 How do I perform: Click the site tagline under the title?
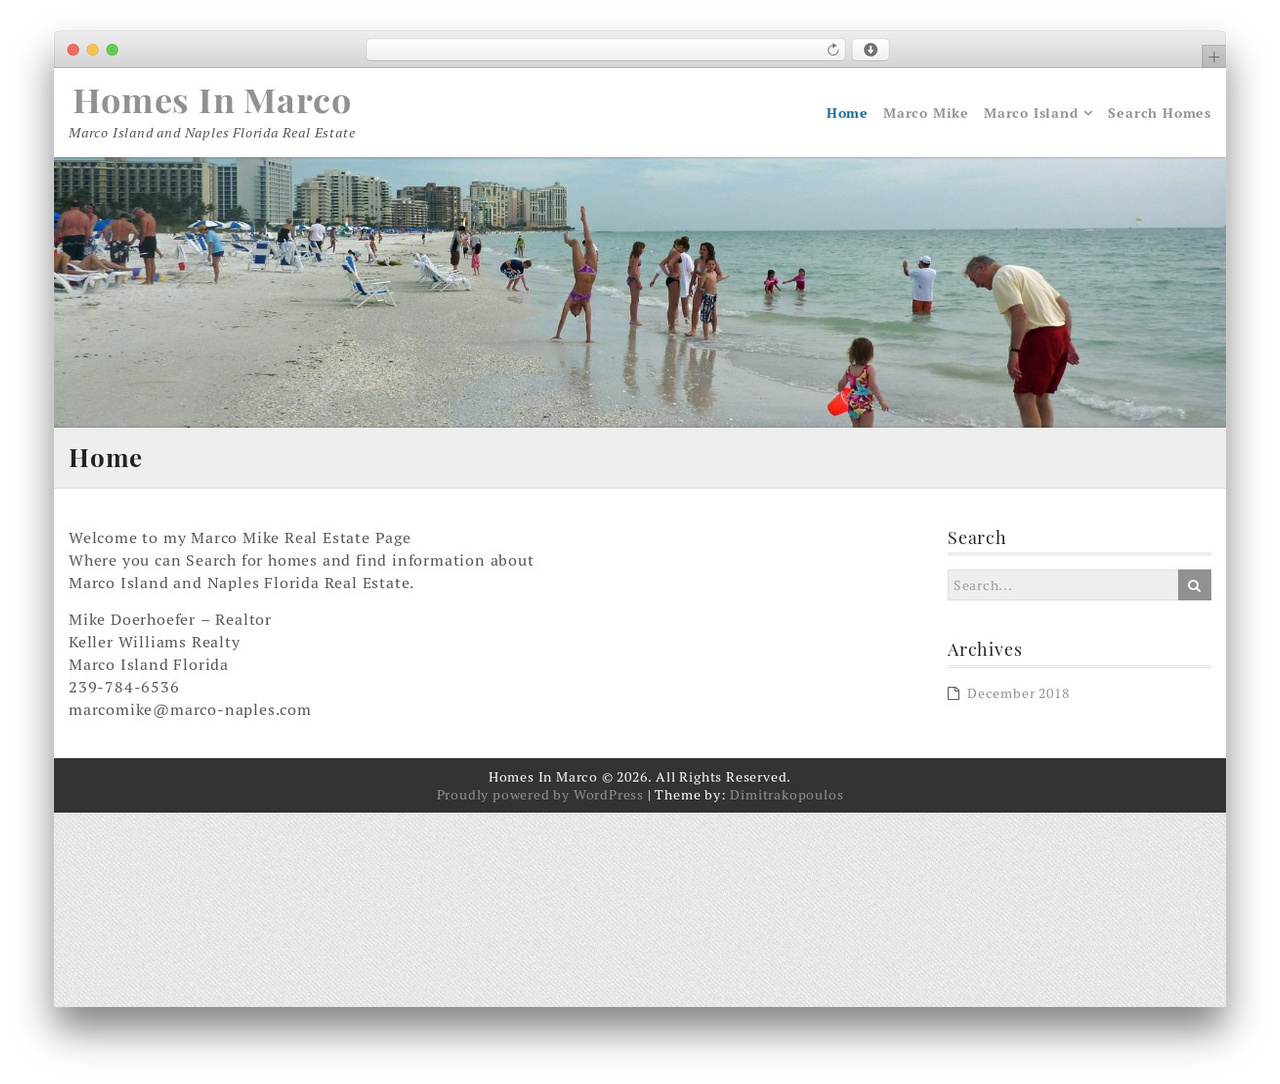(x=212, y=133)
